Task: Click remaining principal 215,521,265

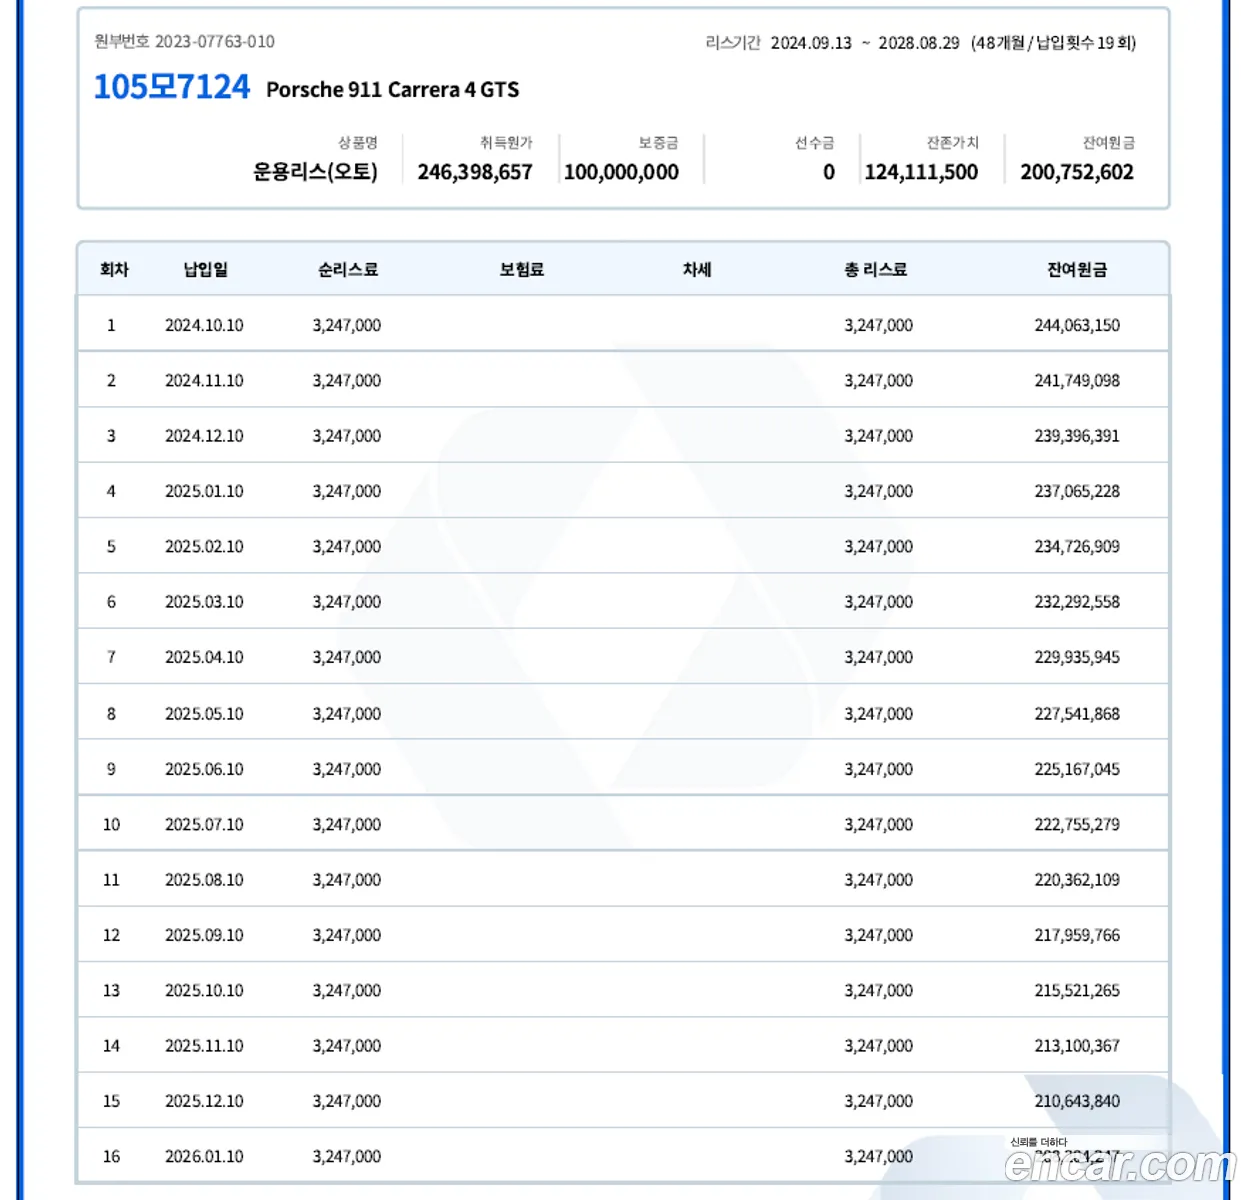Action: [x=1077, y=991]
